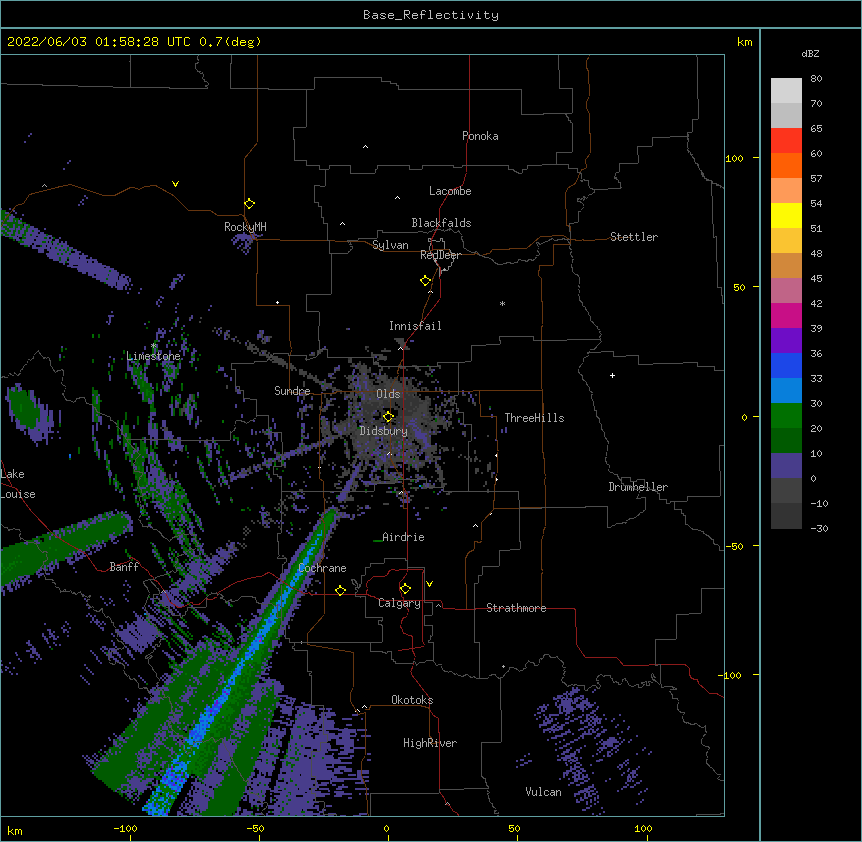Click the Lacombe city label
Image resolution: width=862 pixels, height=842 pixels.
(x=450, y=191)
